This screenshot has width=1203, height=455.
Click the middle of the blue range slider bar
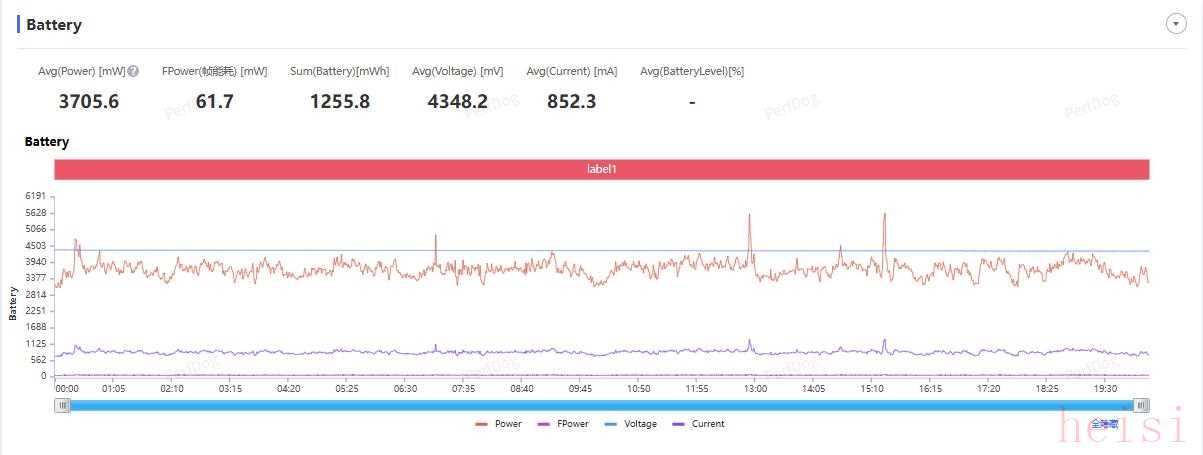601,405
